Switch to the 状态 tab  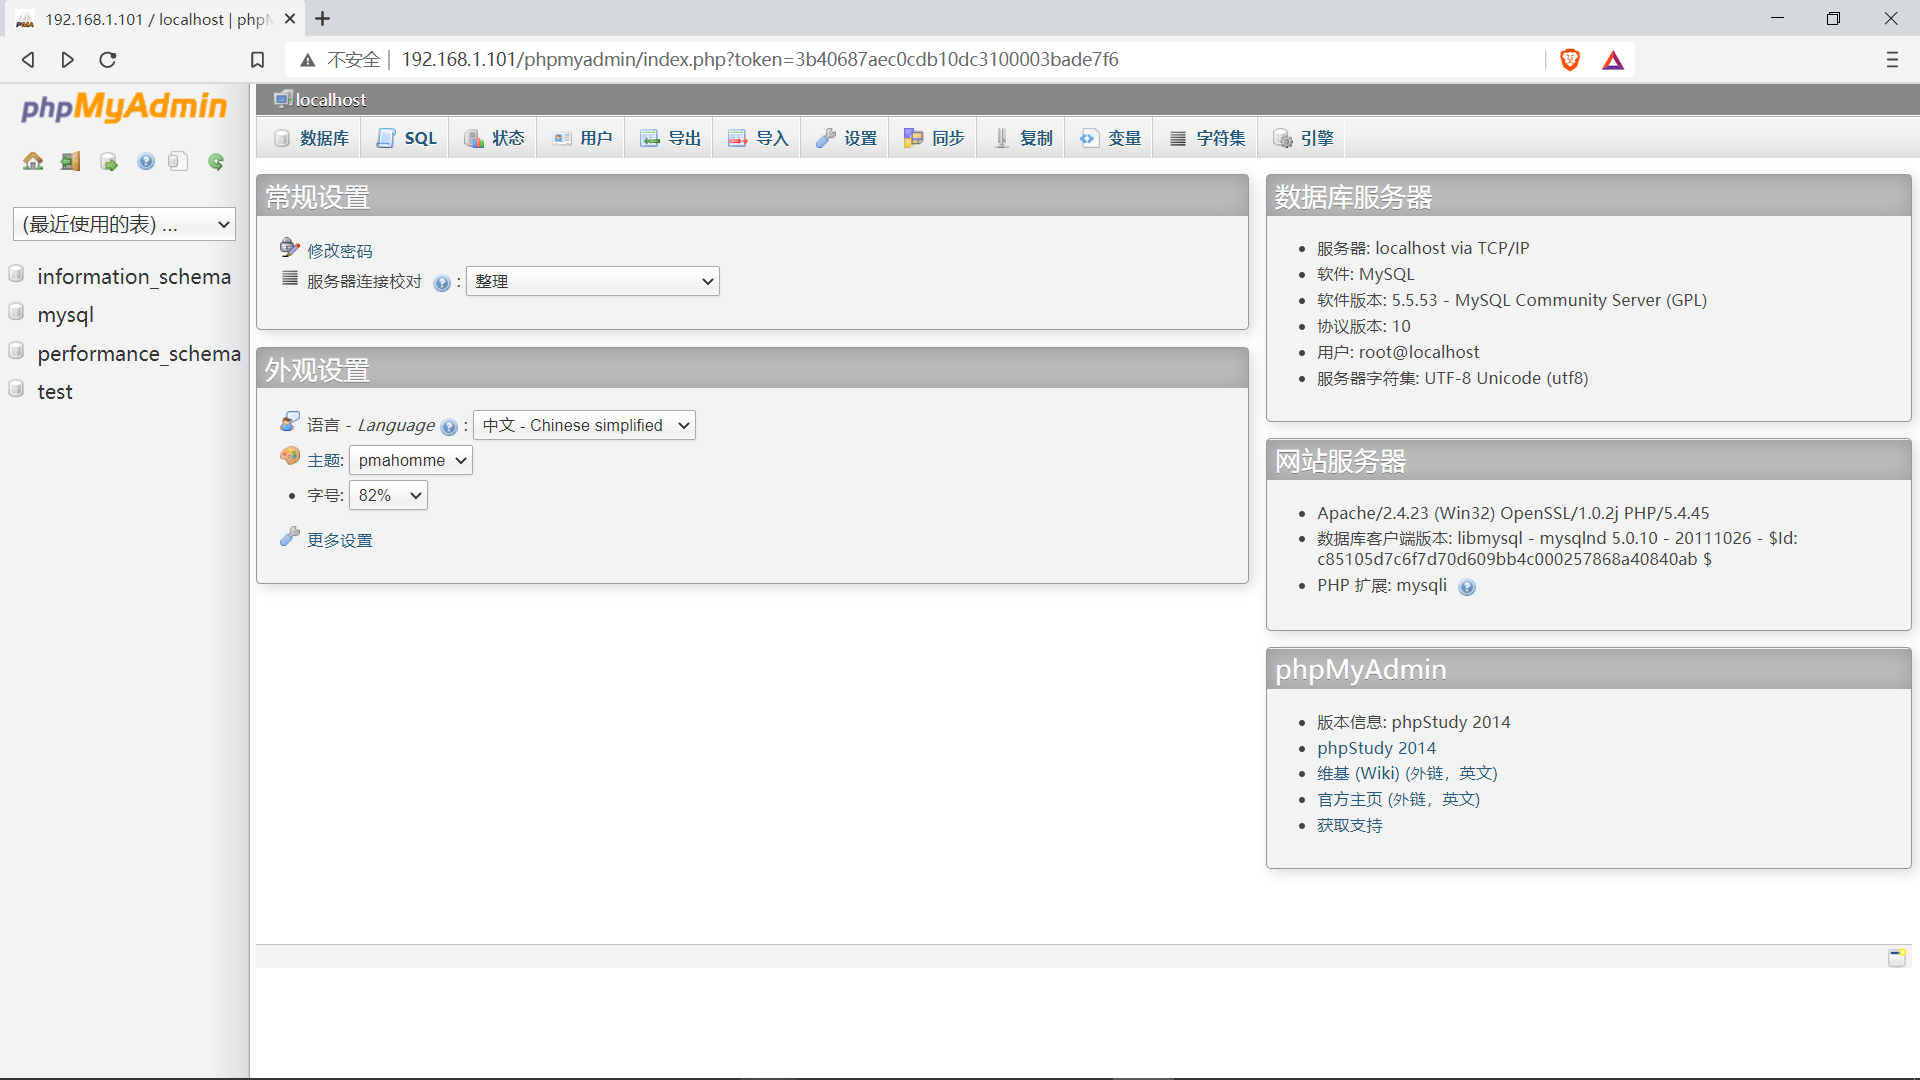(x=493, y=137)
